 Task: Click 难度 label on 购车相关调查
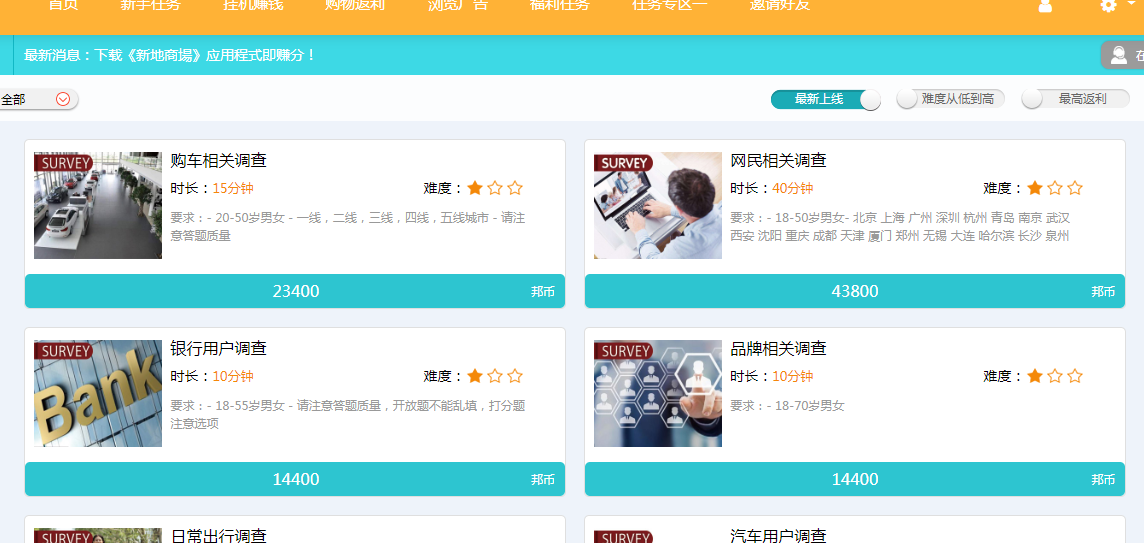[443, 188]
